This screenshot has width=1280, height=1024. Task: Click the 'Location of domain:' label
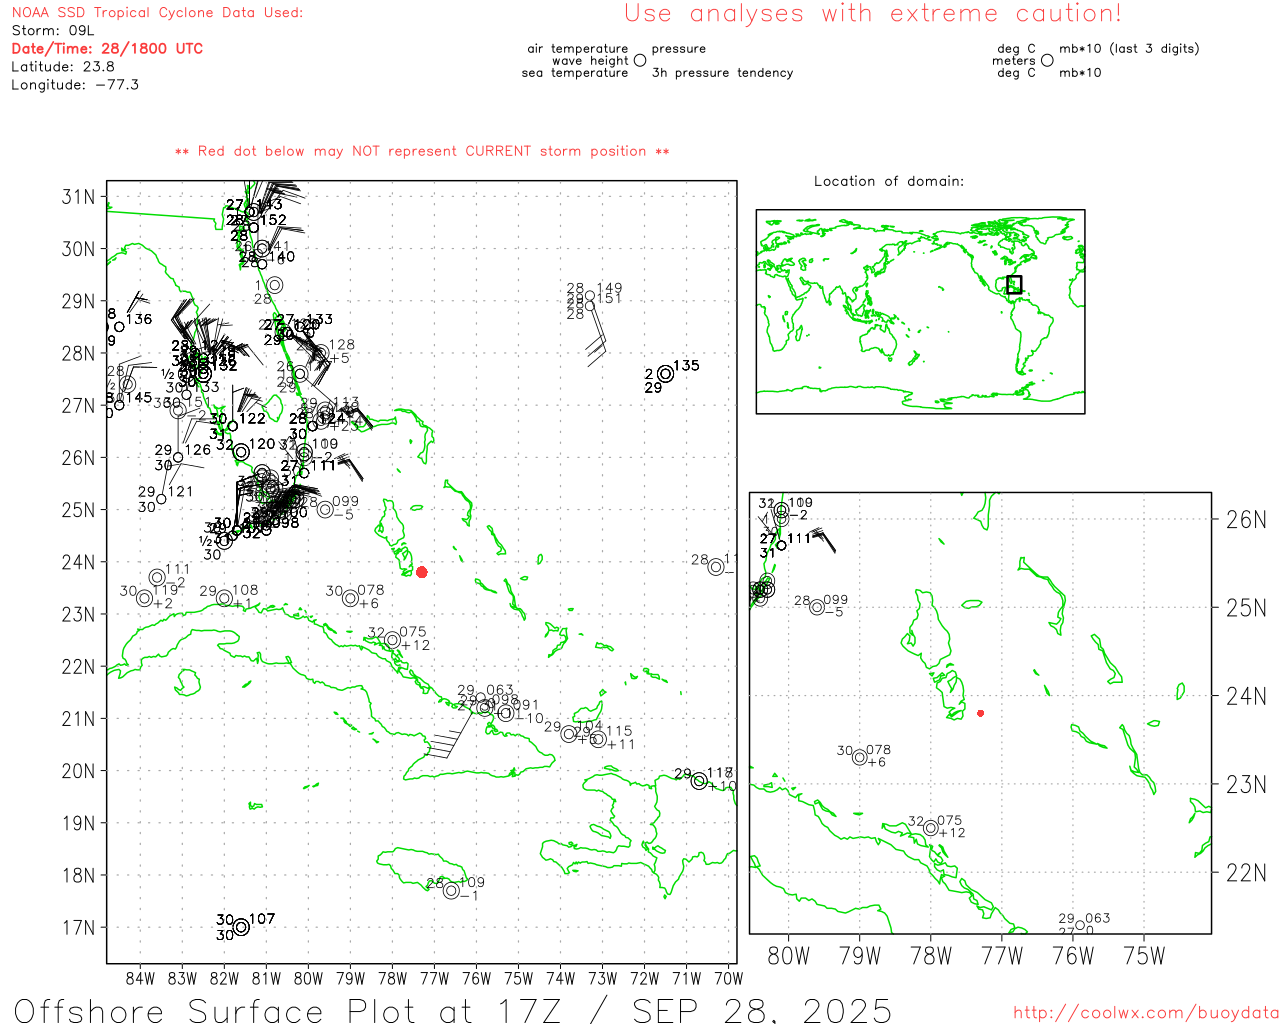888,181
